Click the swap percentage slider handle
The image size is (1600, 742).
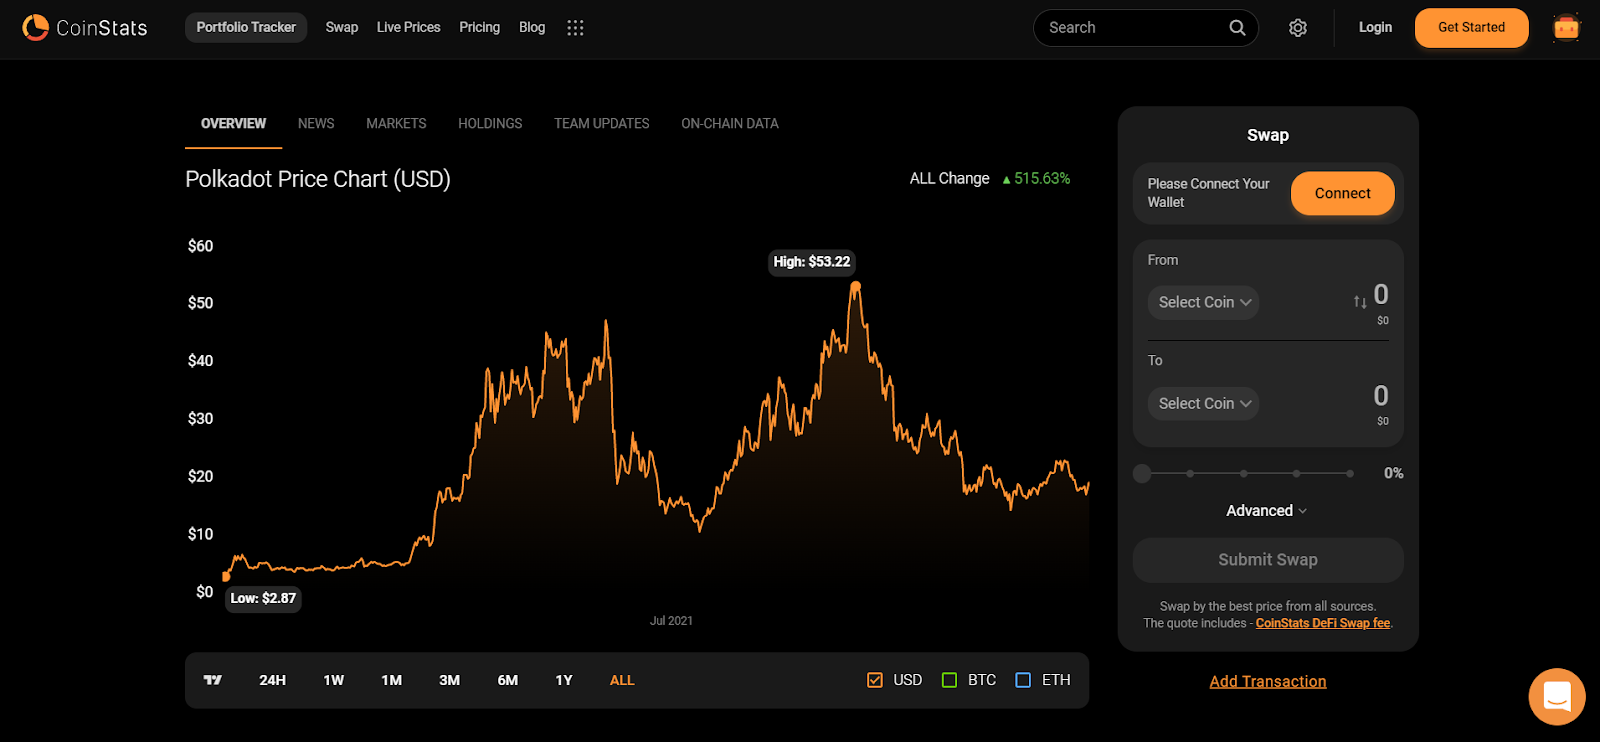[1142, 473]
